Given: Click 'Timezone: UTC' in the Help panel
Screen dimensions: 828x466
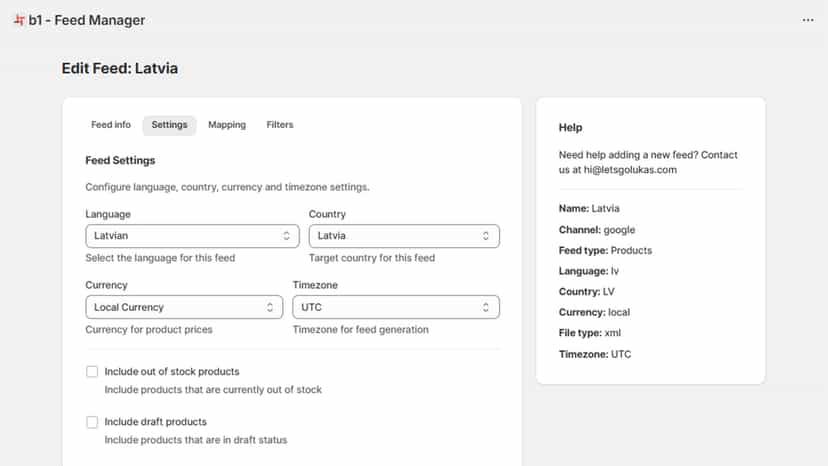Looking at the screenshot, I should point(595,354).
